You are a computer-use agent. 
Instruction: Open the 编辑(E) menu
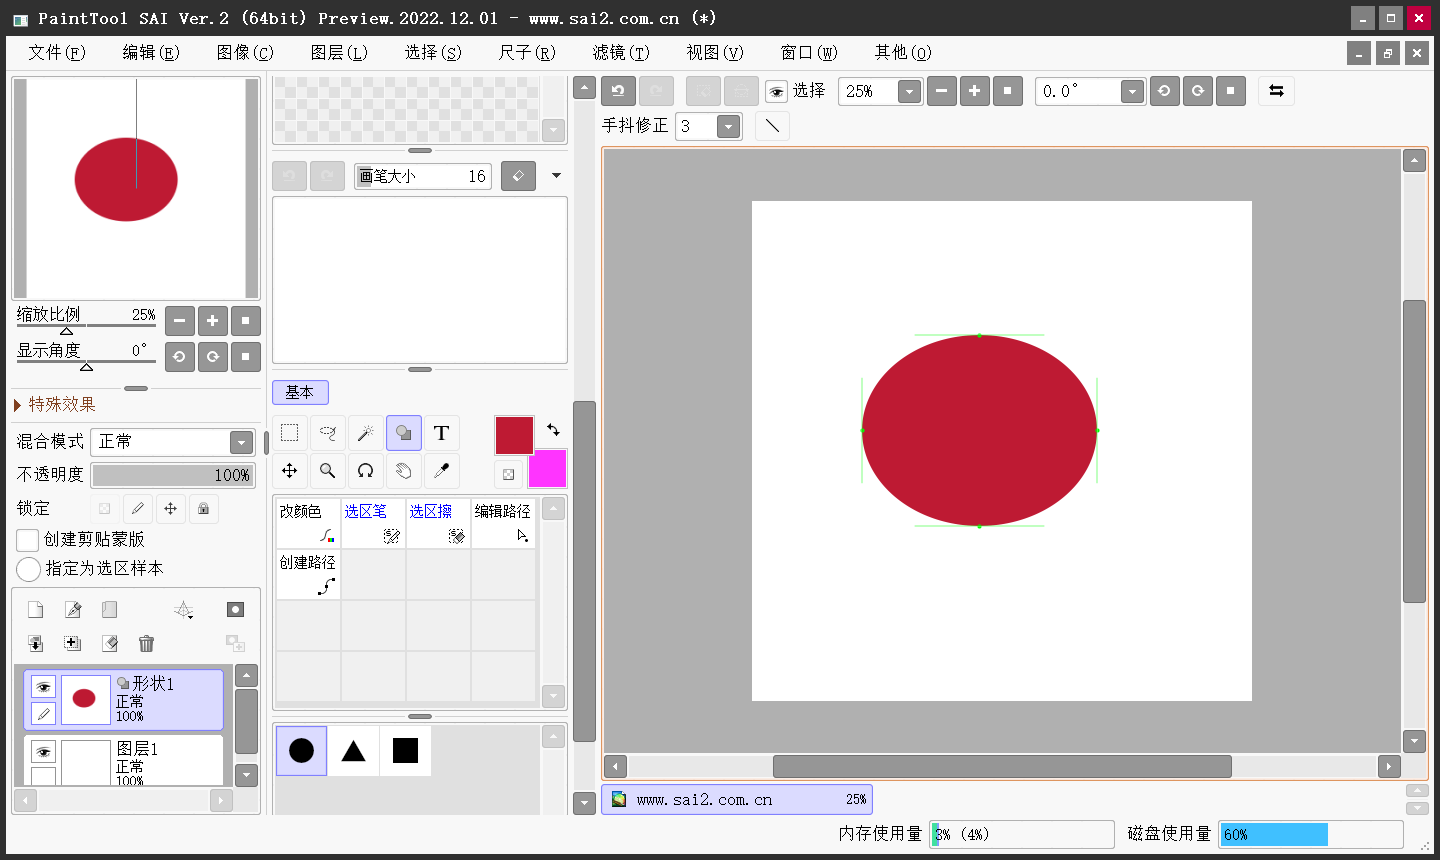tap(151, 52)
